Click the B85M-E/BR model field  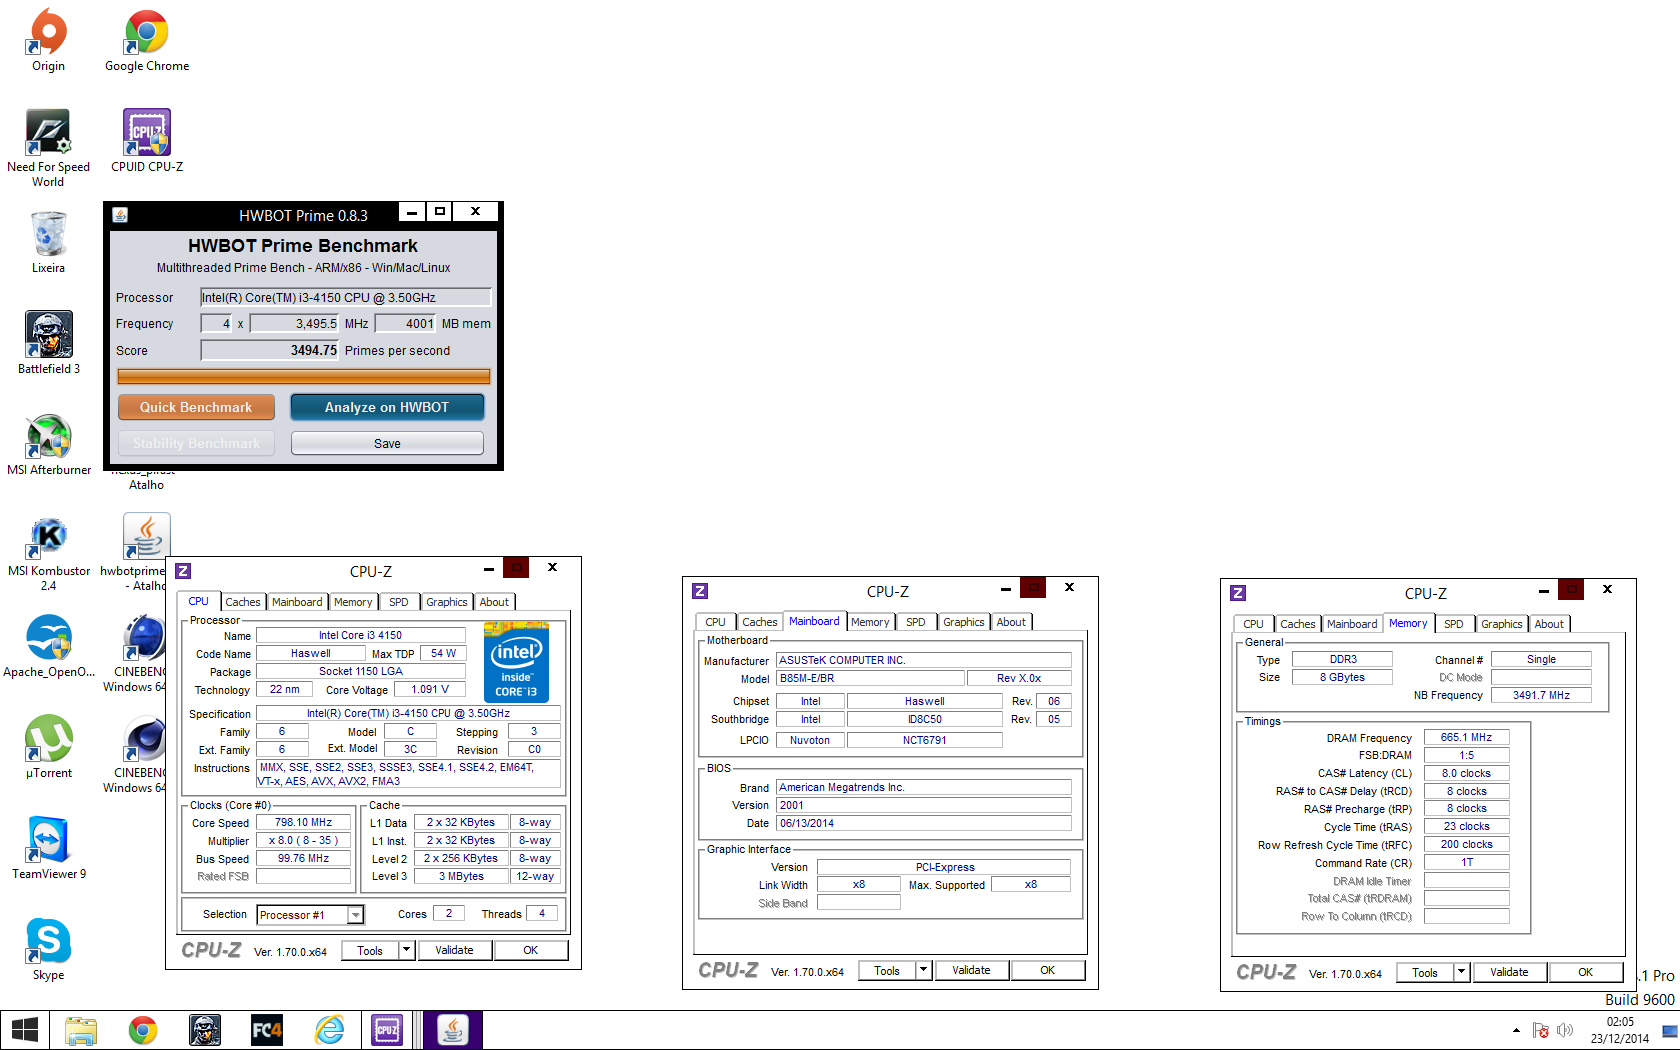[x=870, y=678]
